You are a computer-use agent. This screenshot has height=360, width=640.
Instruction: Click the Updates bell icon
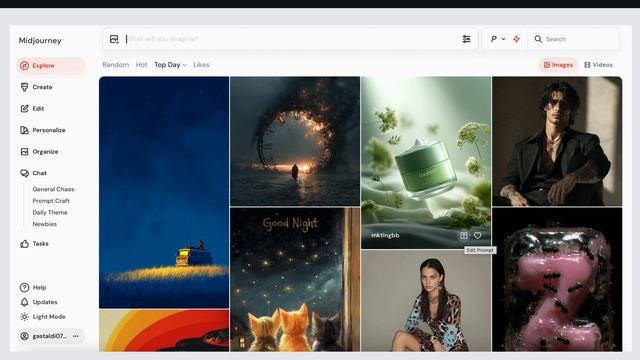(x=24, y=302)
